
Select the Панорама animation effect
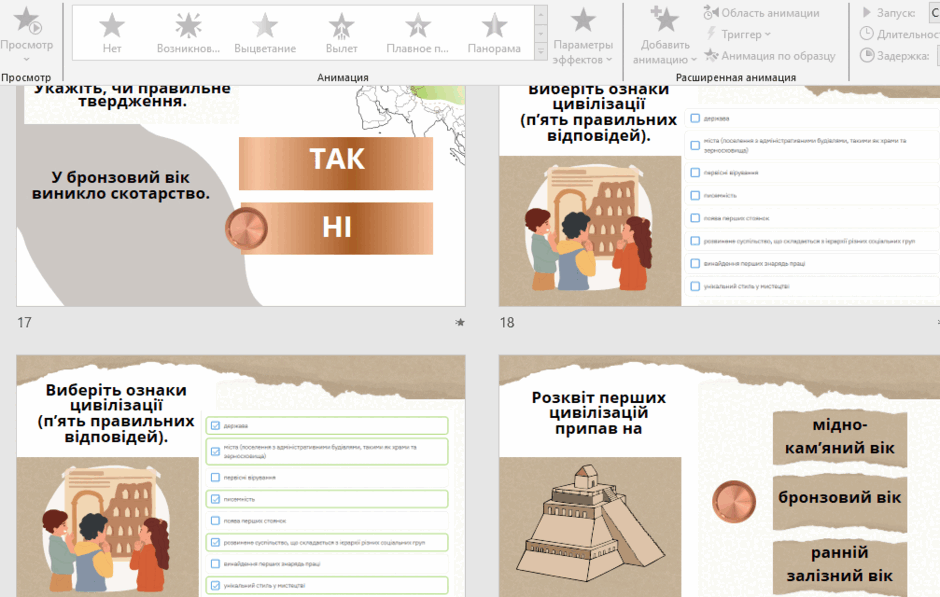(494, 33)
